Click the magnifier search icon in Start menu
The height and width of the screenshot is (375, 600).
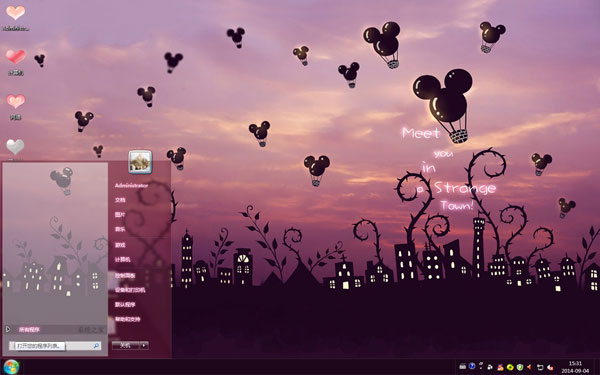pos(96,346)
